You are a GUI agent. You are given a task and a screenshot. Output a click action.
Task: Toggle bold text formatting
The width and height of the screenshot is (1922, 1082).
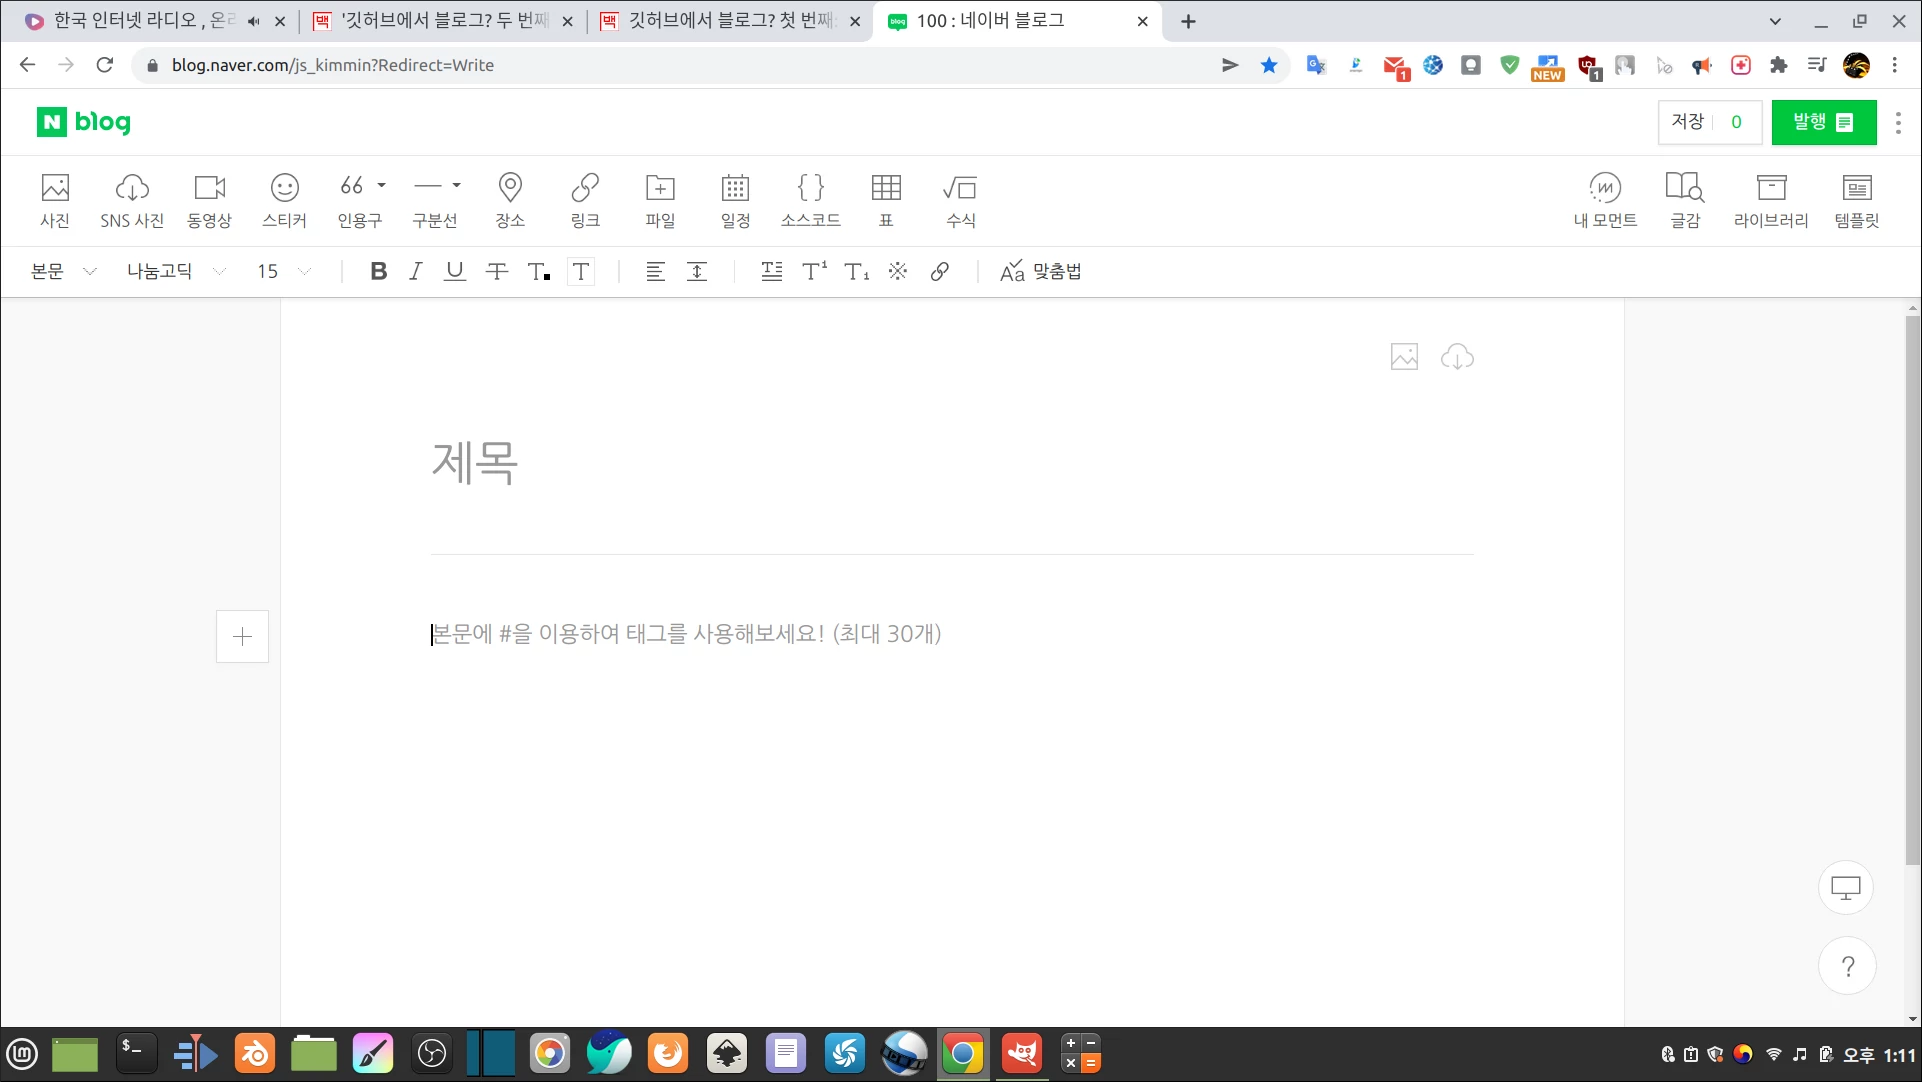(x=378, y=271)
